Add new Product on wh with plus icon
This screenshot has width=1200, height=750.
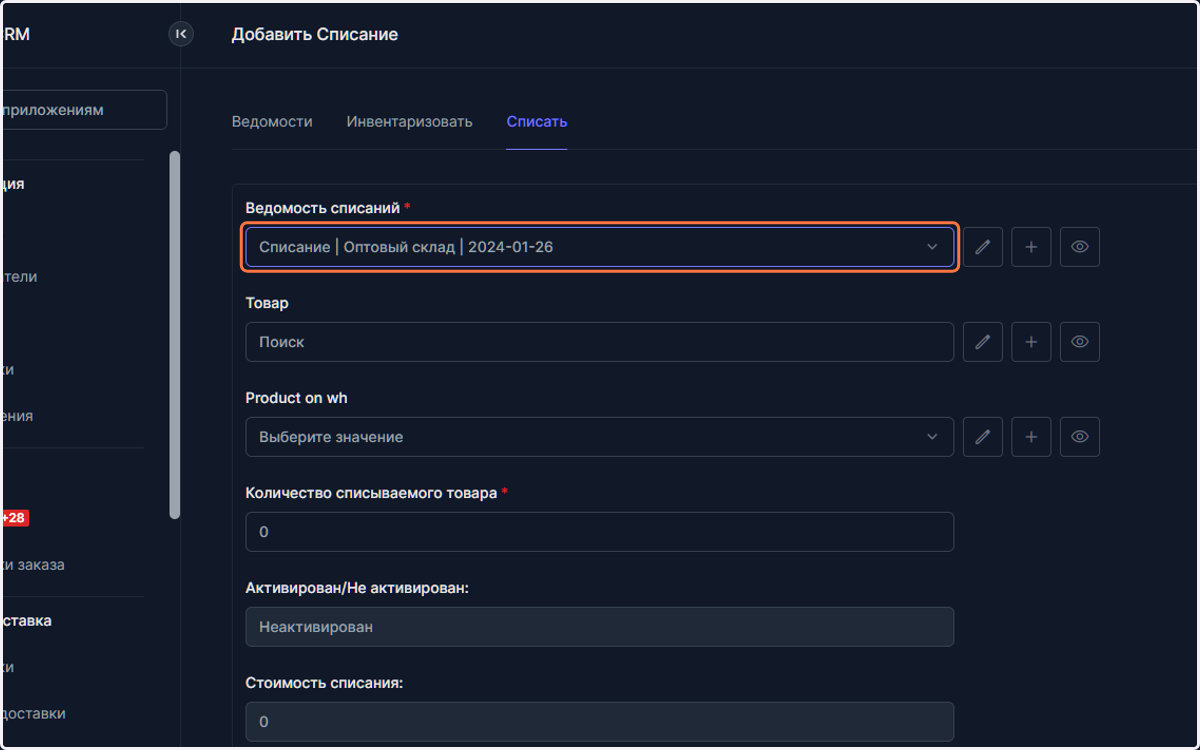[x=1031, y=437]
